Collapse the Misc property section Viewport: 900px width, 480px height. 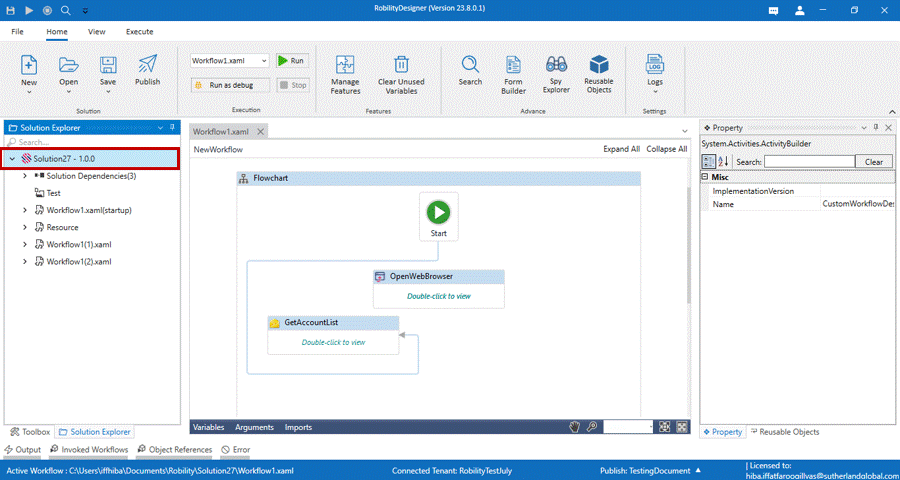(x=706, y=177)
